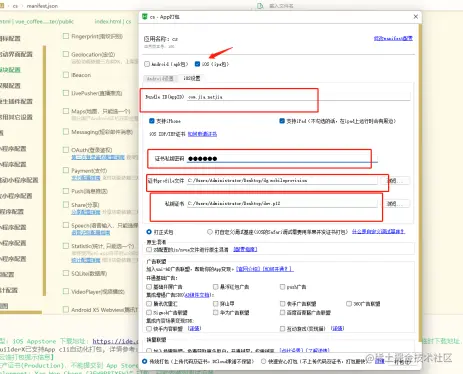Image resolution: width=463 pixels, height=374 pixels.
Task: Check the Android (apk包) checkbox
Action: 147,64
